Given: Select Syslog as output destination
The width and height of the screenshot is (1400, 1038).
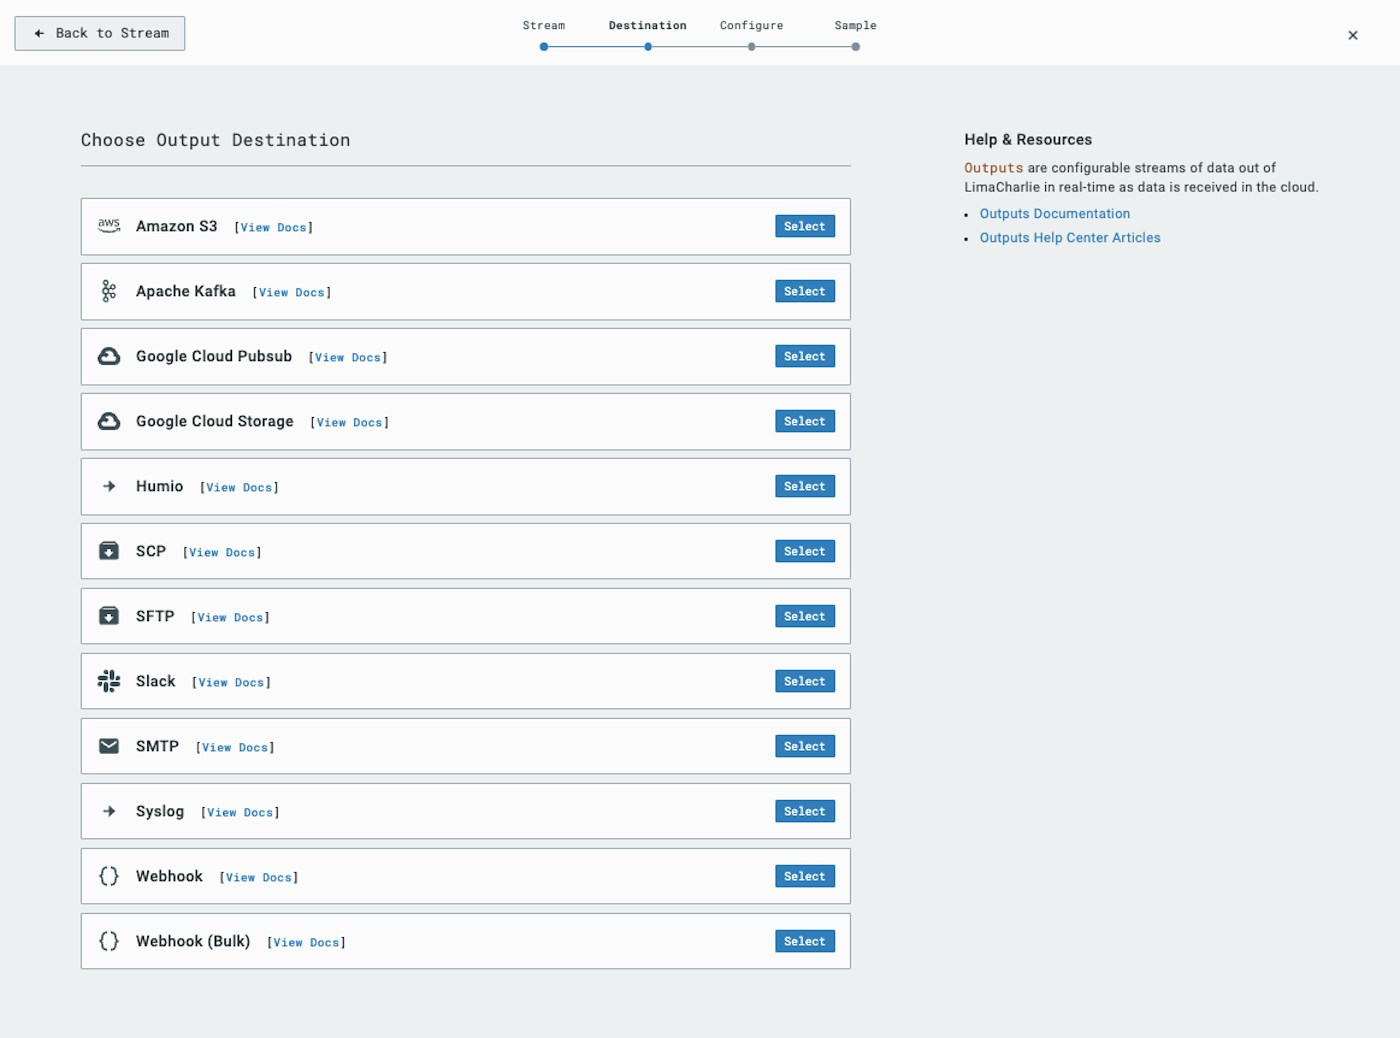Looking at the screenshot, I should (x=805, y=811).
